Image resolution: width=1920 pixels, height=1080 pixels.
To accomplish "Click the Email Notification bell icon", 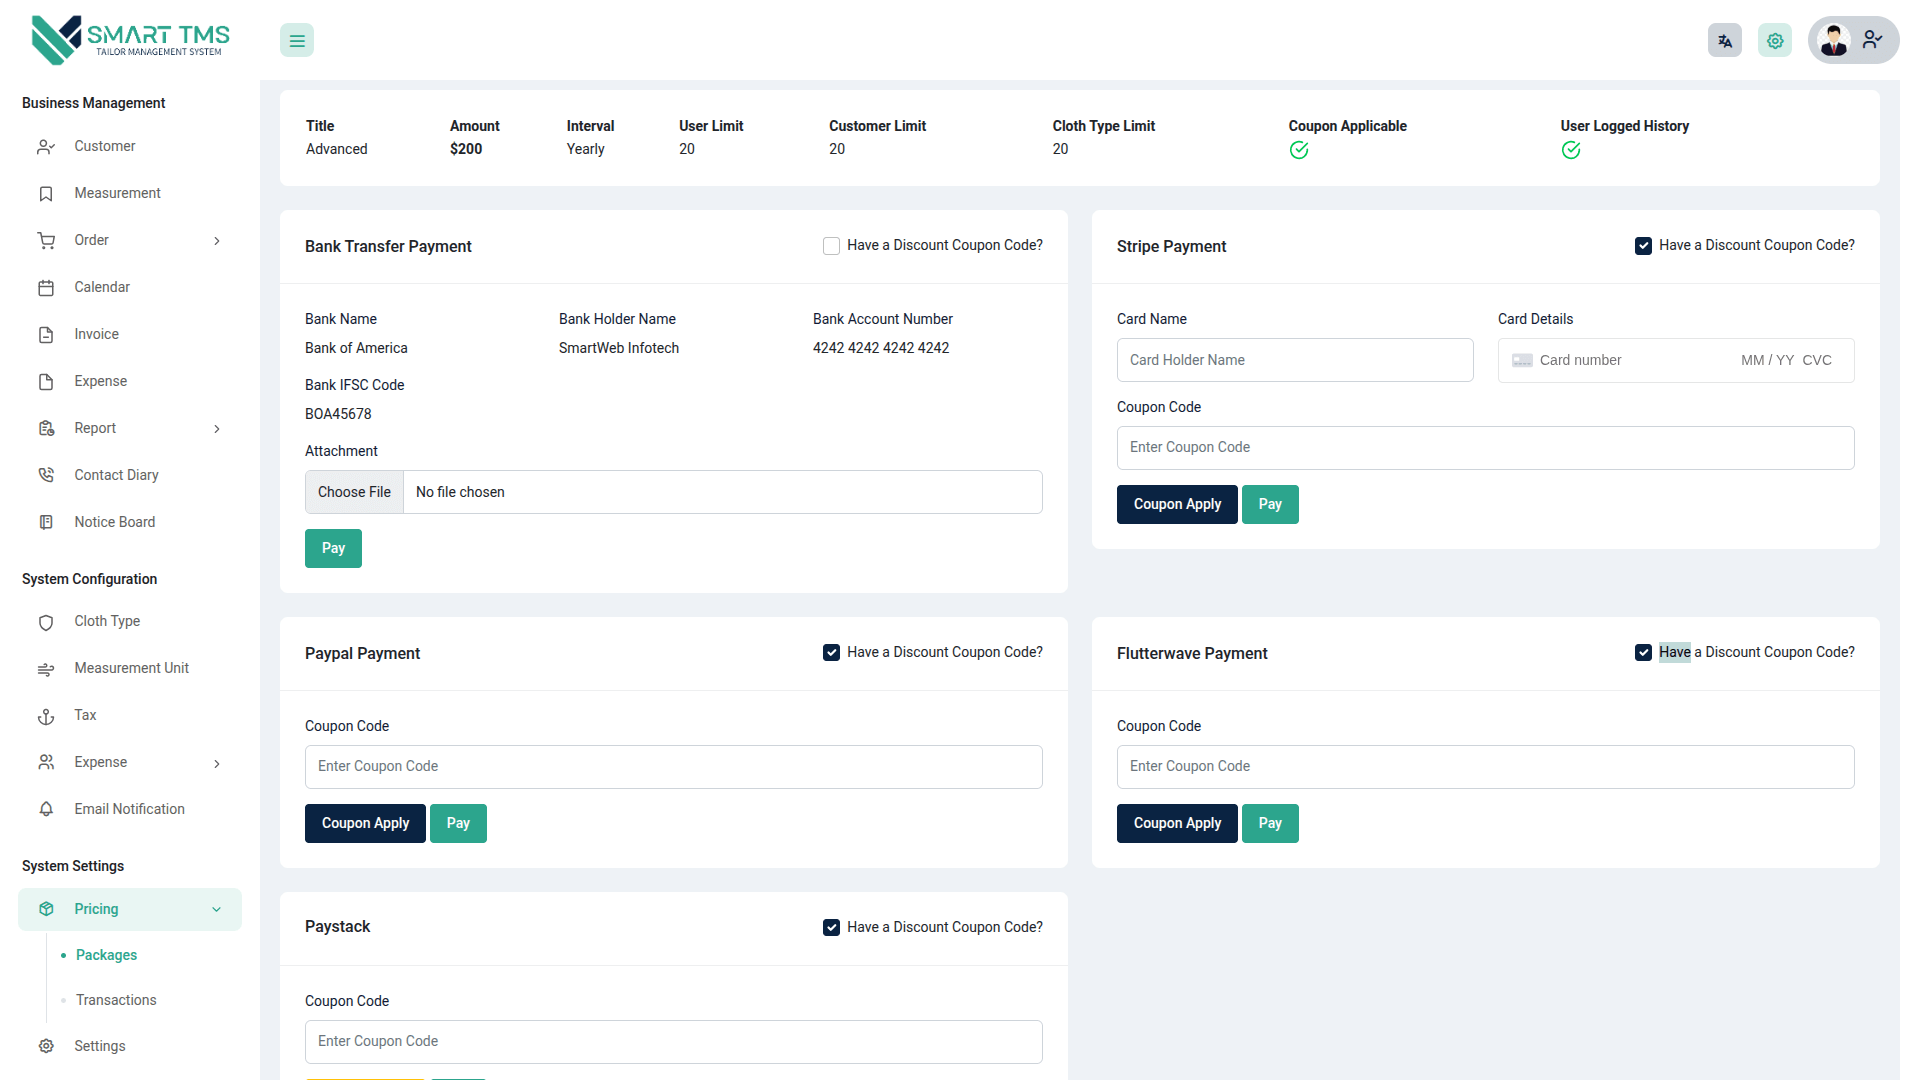I will [46, 809].
